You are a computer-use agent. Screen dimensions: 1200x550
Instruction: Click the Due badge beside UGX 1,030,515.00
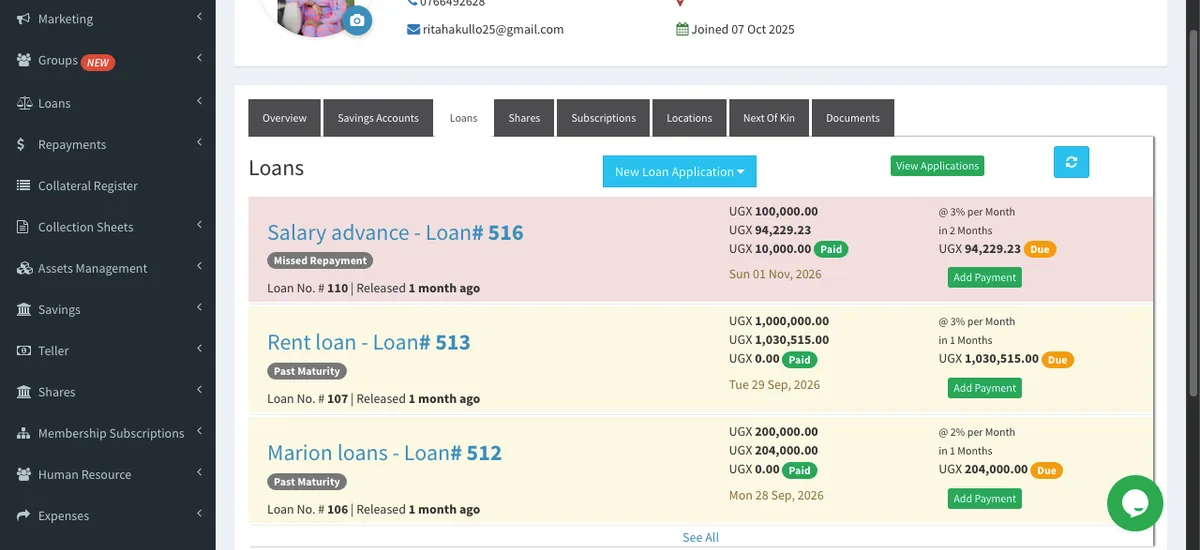1058,359
